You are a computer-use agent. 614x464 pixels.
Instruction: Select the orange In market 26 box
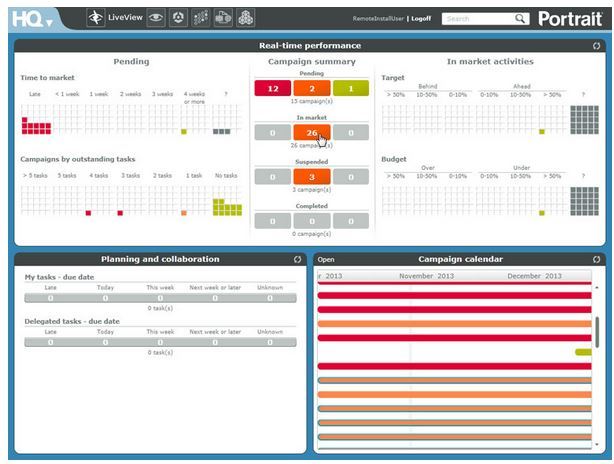[x=312, y=132]
